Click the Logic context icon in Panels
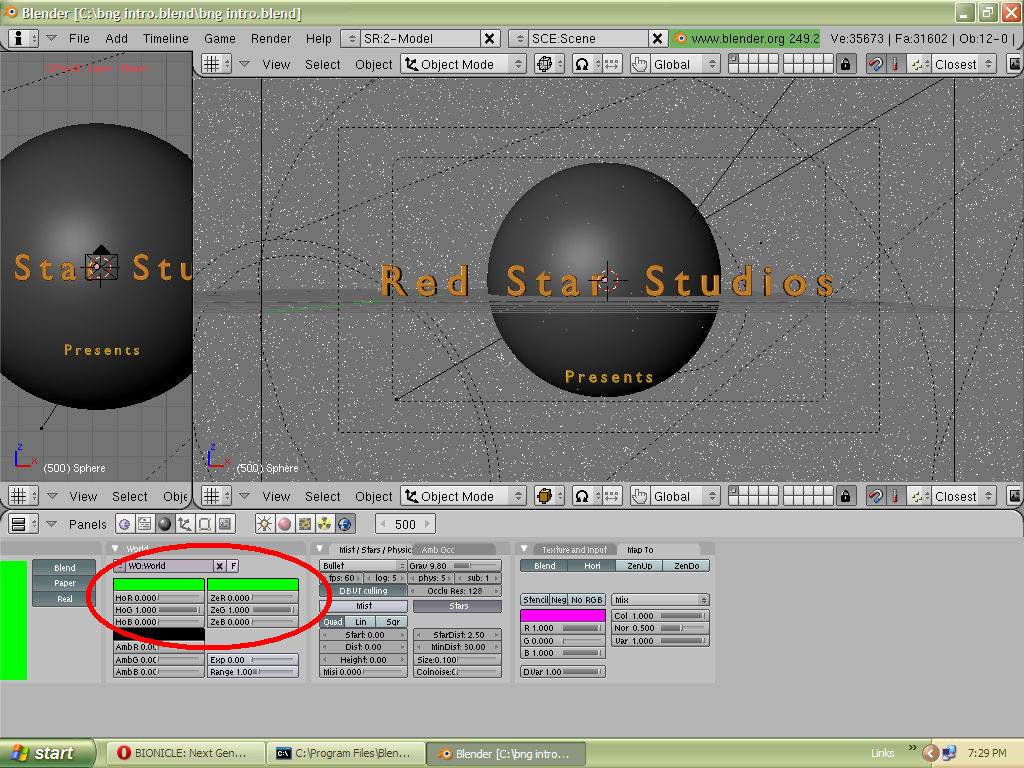The width and height of the screenshot is (1024, 768). point(125,524)
